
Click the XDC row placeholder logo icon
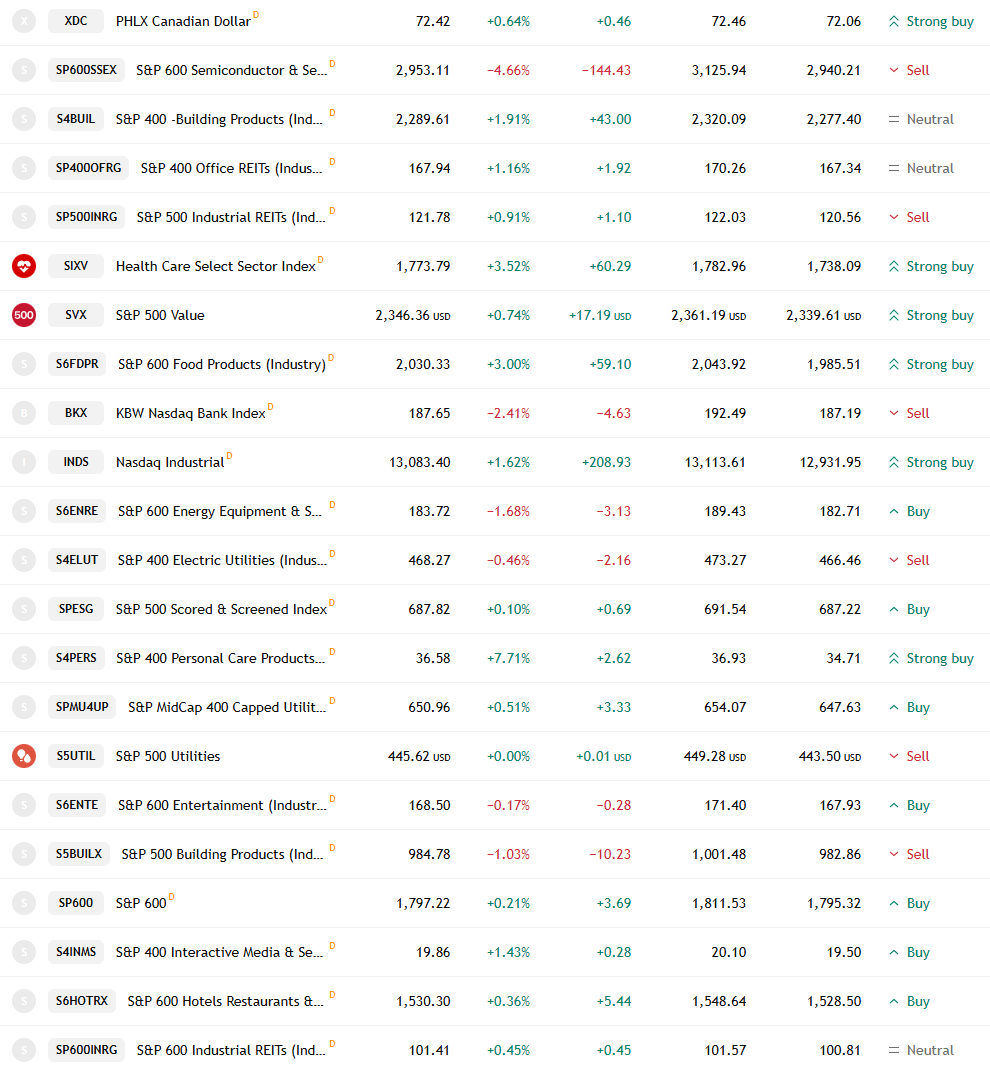click(x=24, y=21)
